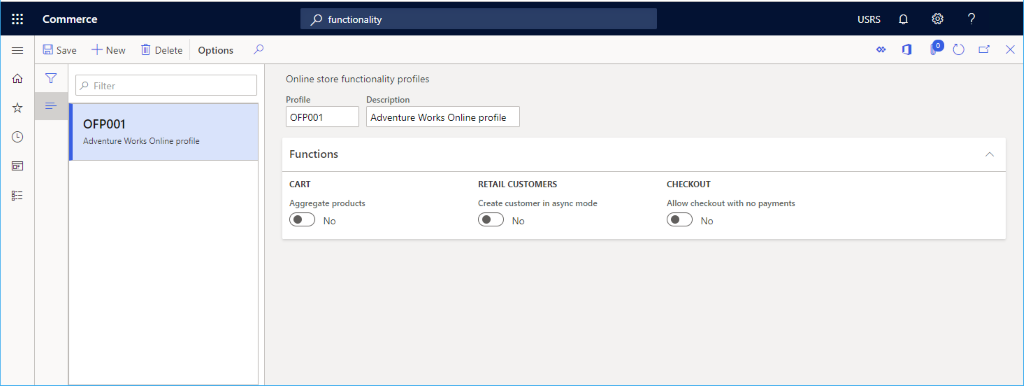Click the Commerce title text
The height and width of the screenshot is (386, 1024).
pos(70,19)
